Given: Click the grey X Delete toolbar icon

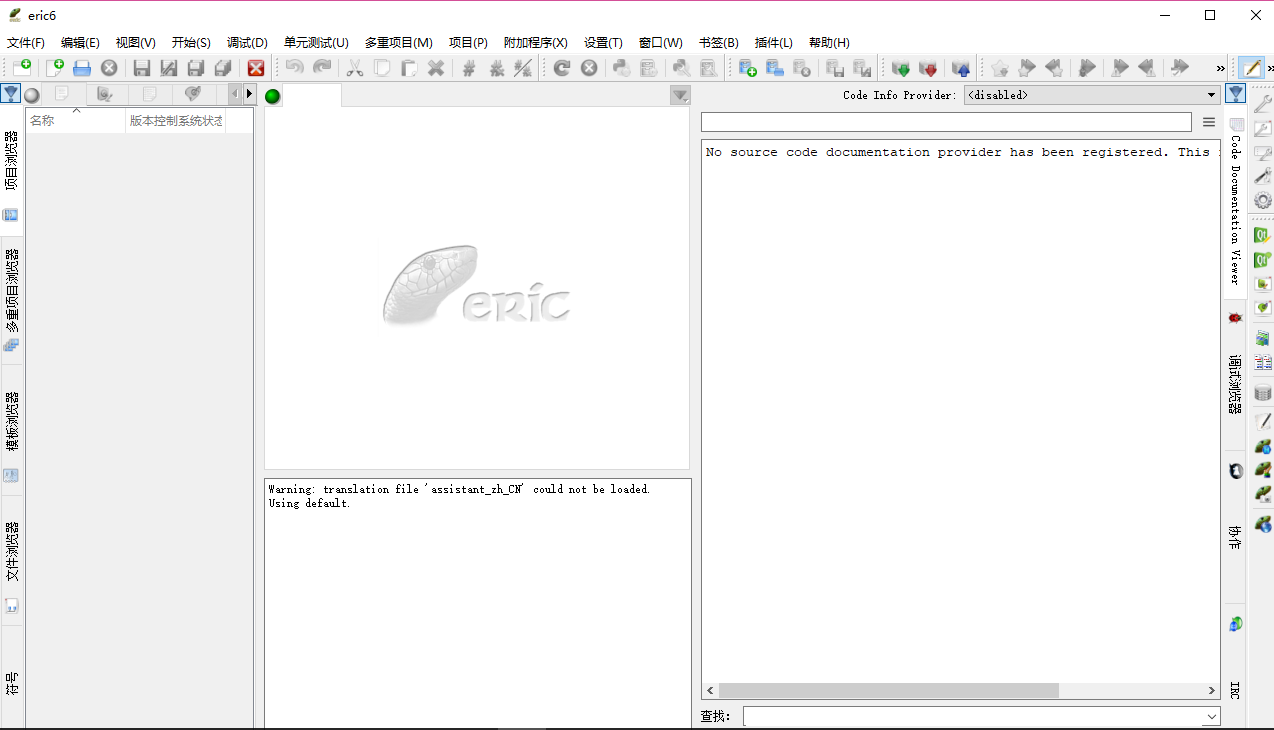Looking at the screenshot, I should click(436, 68).
